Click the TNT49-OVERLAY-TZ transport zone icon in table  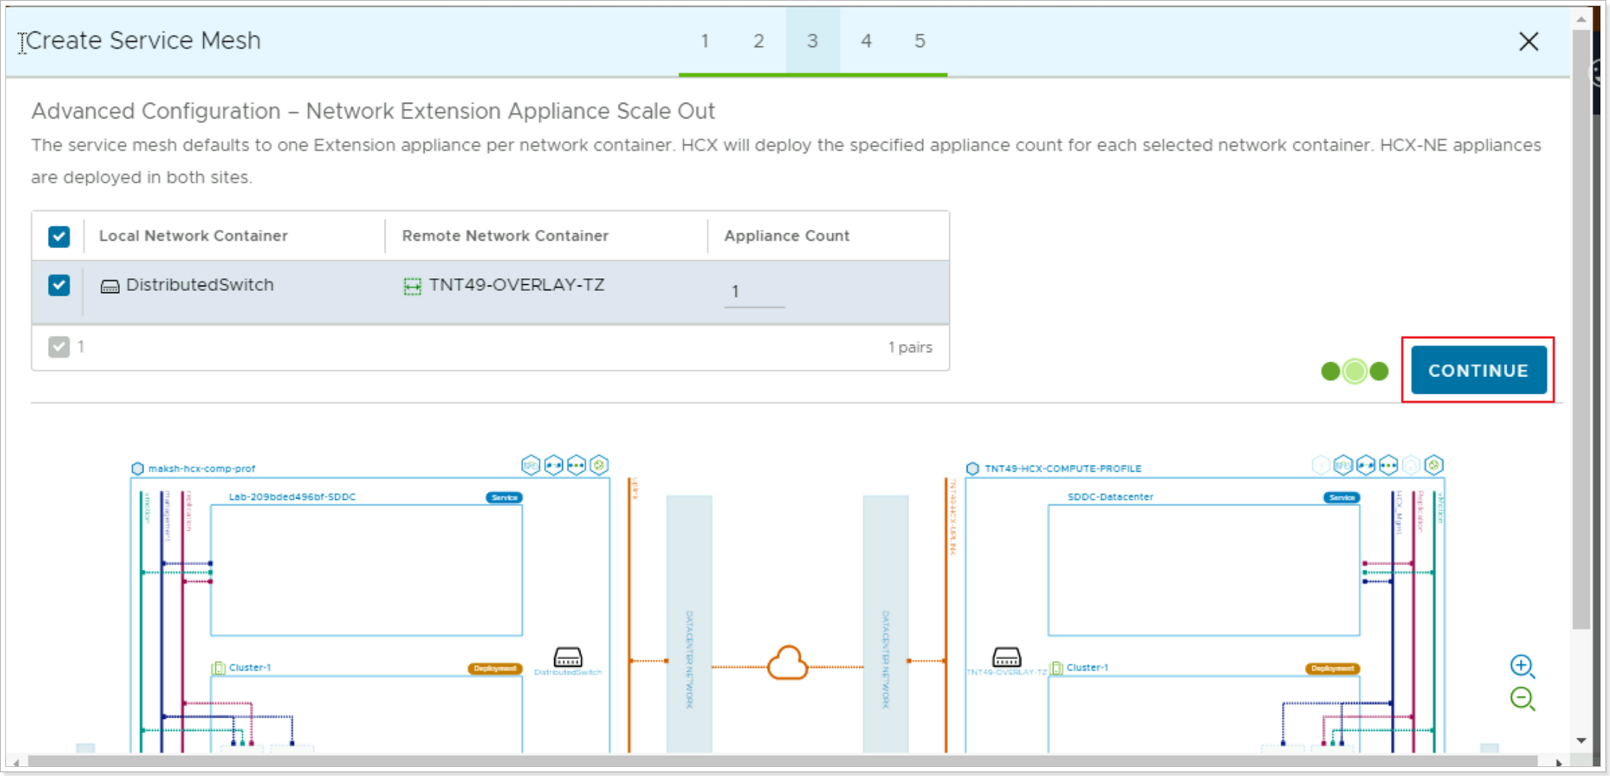tap(412, 287)
